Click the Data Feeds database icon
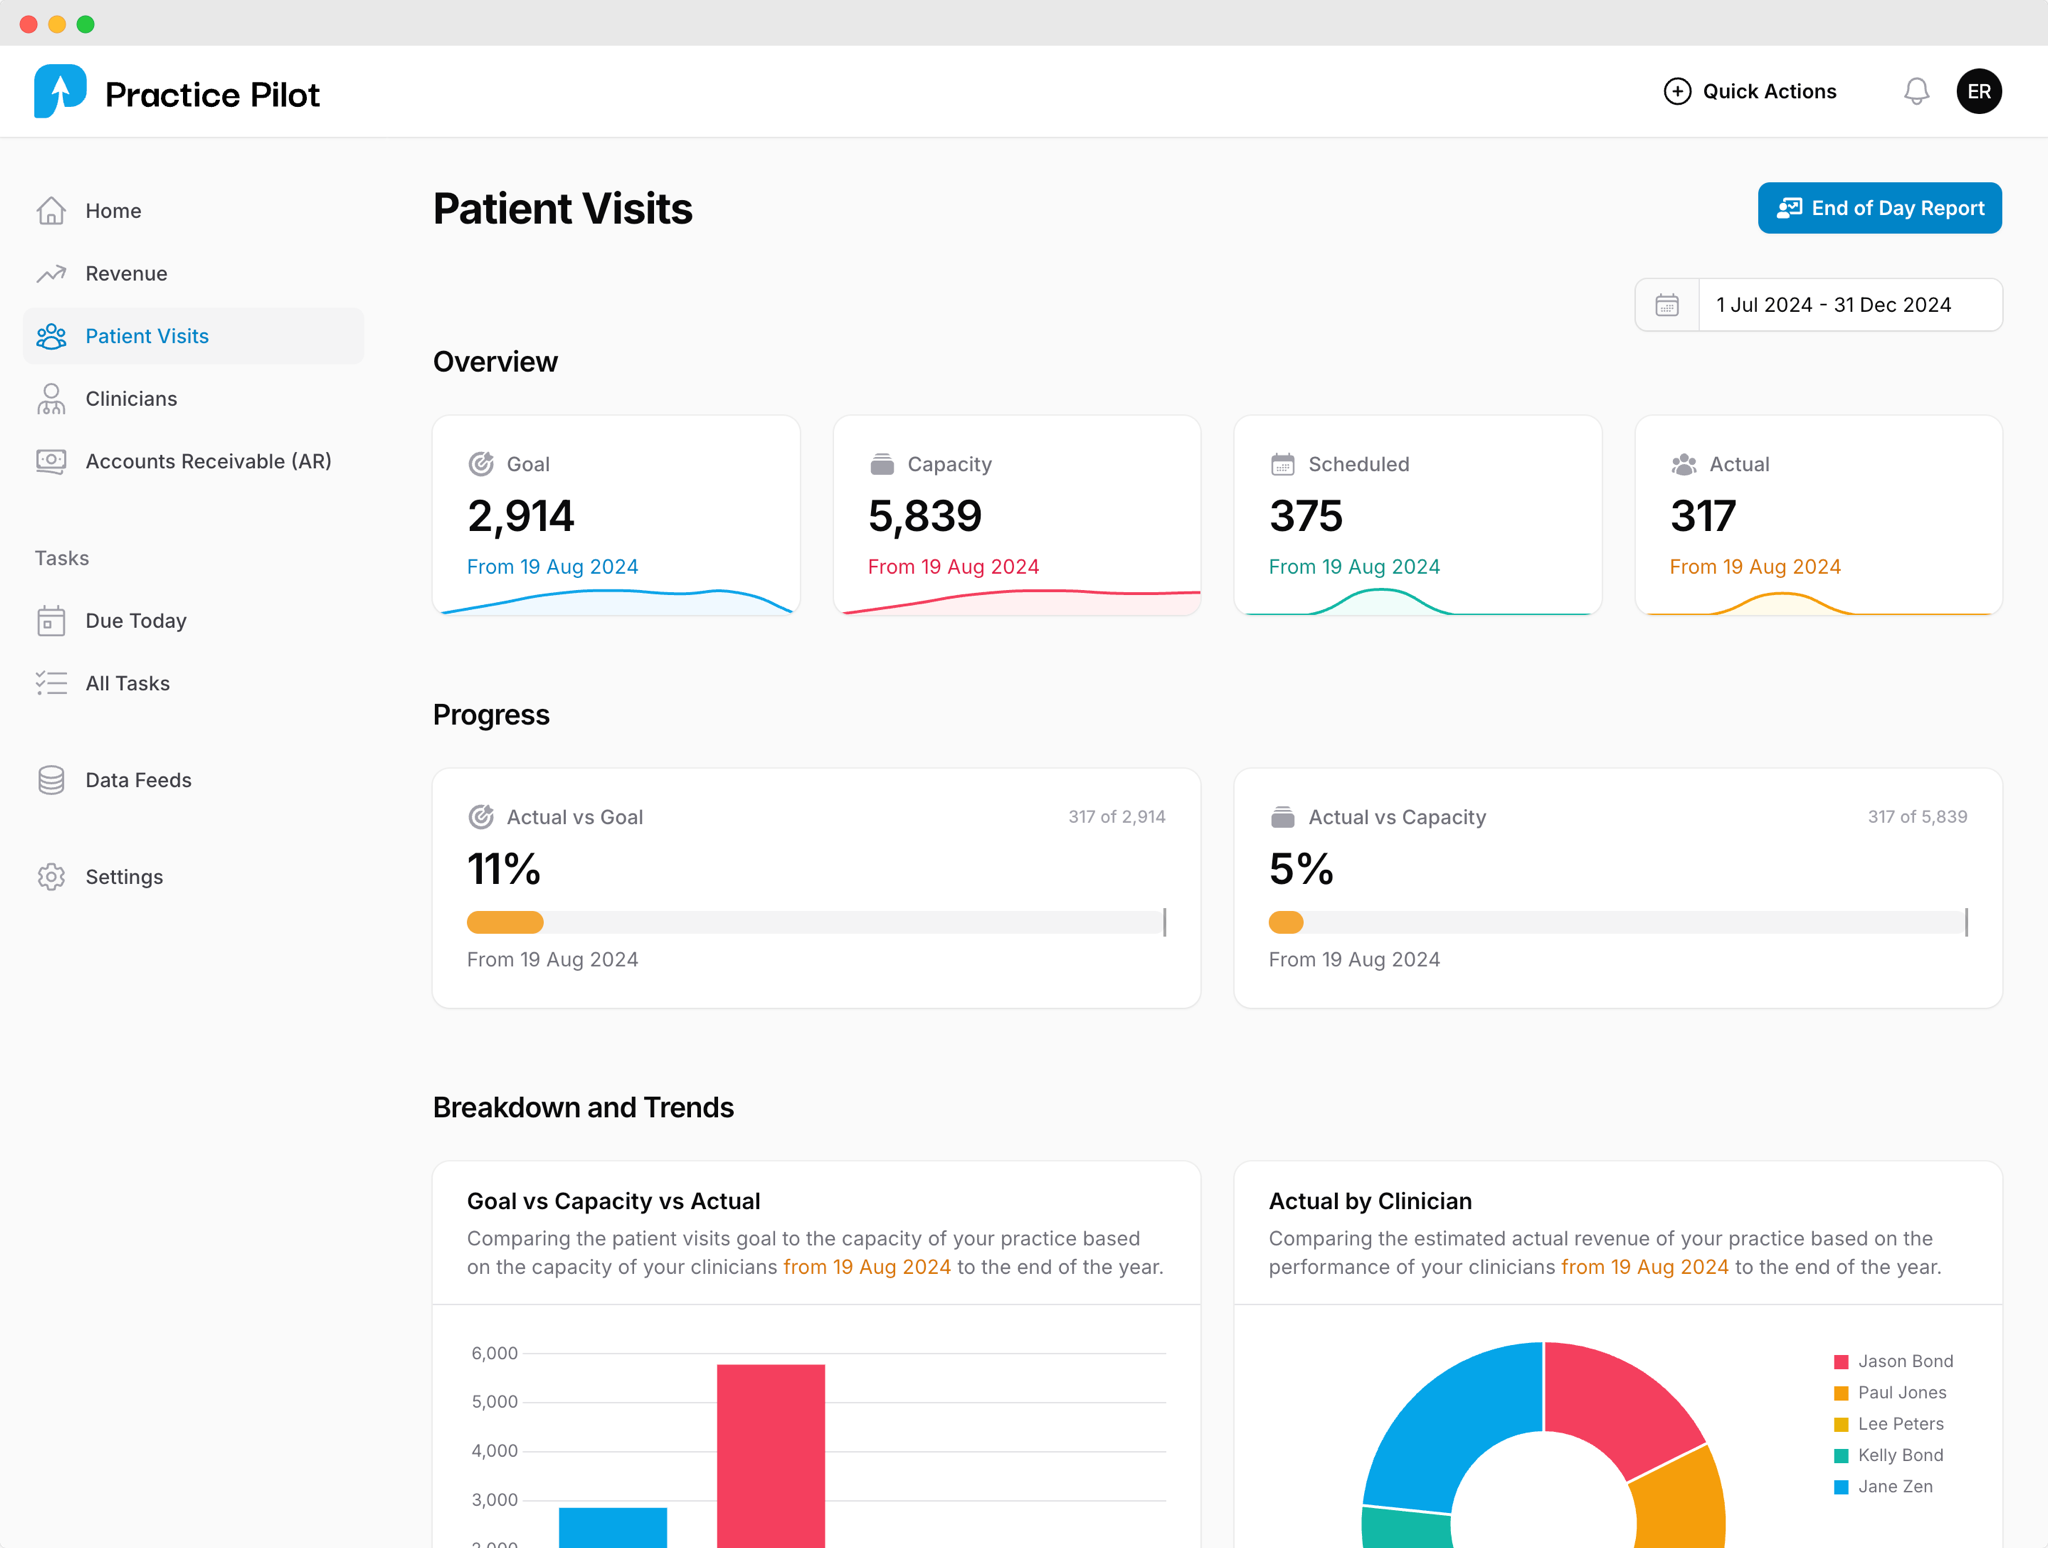 tap(51, 780)
